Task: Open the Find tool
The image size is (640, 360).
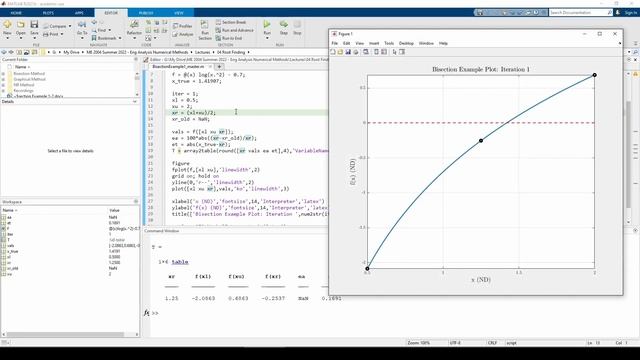Action: (x=101, y=30)
